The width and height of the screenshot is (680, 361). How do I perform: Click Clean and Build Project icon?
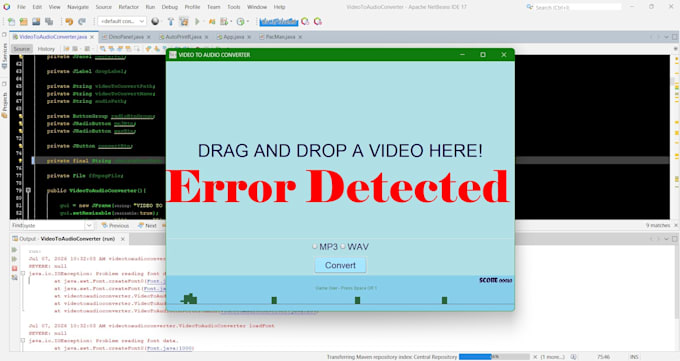(x=184, y=21)
